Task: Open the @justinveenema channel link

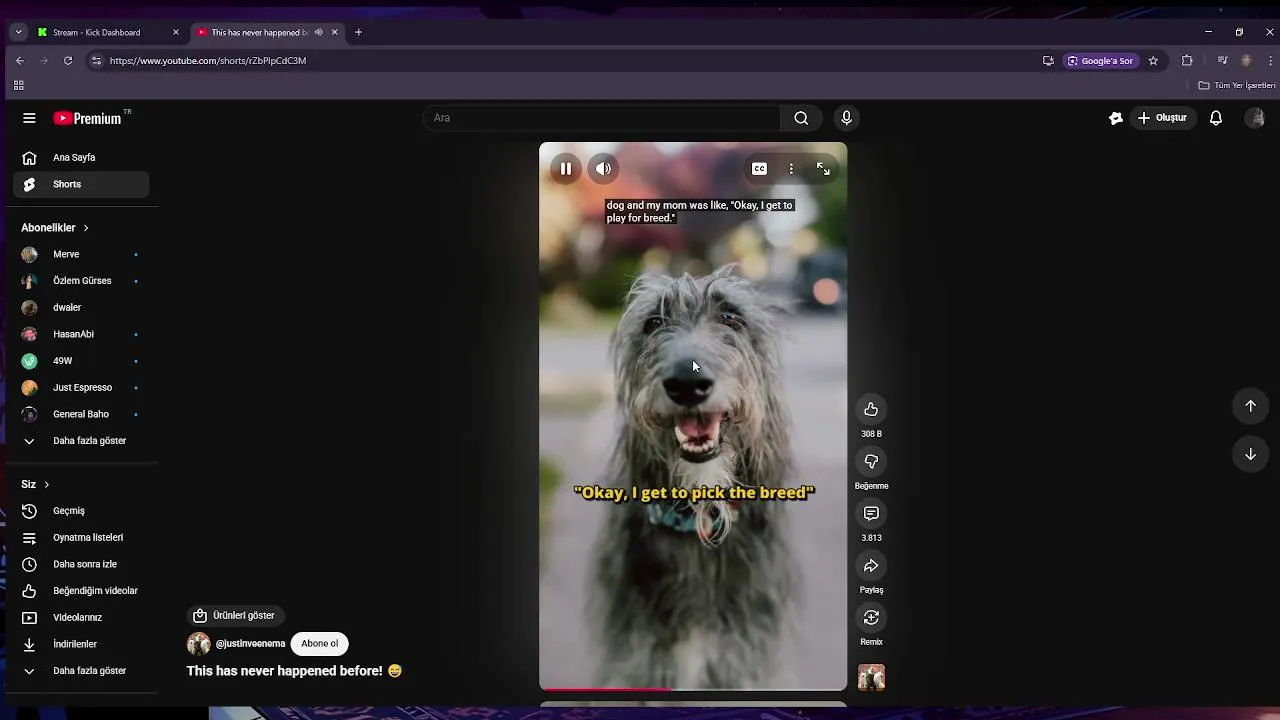Action: pyautogui.click(x=250, y=644)
